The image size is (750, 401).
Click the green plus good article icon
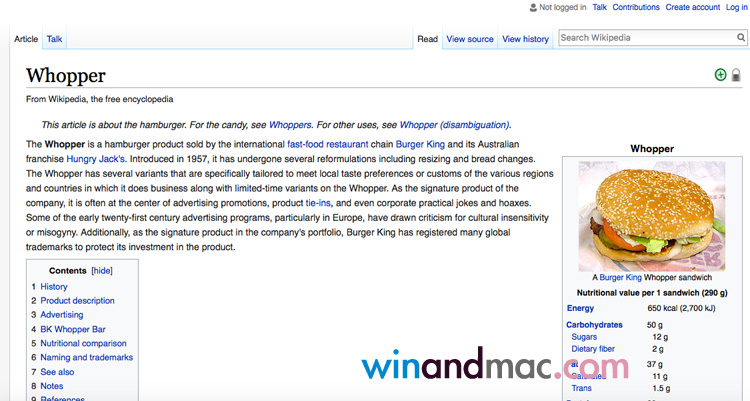coord(720,75)
